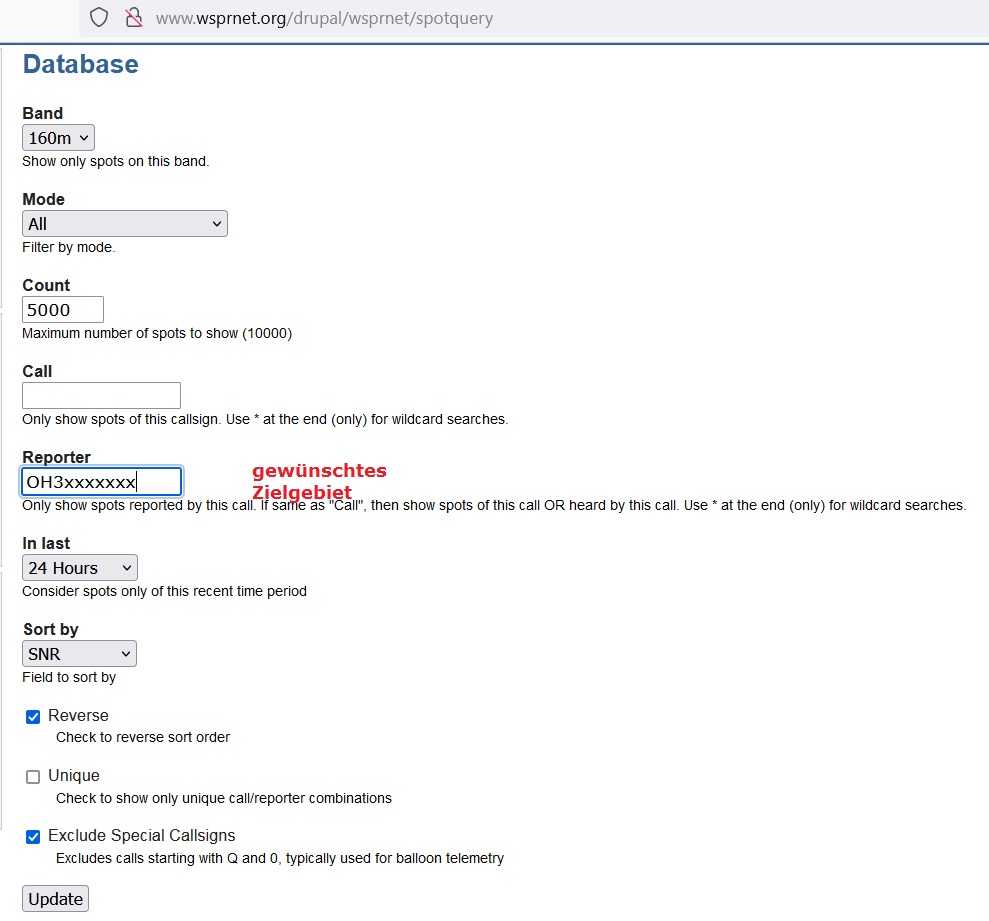Click the tracking protection shield icon
Image resolution: width=989 pixels, height=921 pixels.
98,17
